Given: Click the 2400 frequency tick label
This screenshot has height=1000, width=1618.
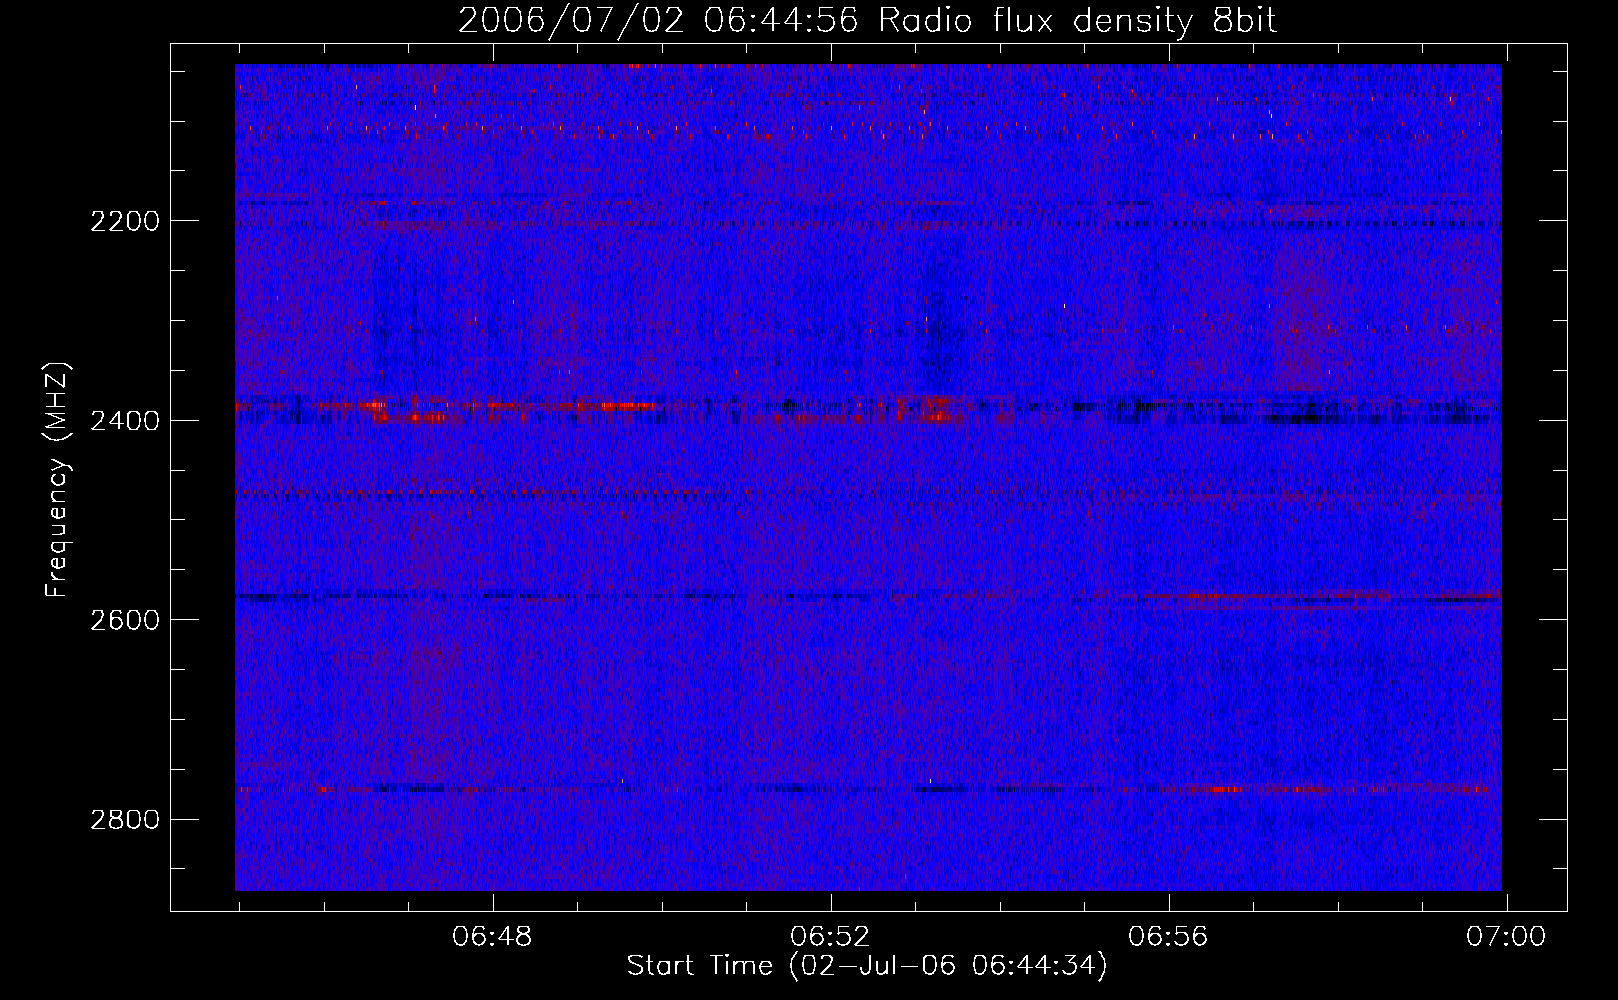Looking at the screenshot, I should tap(124, 421).
